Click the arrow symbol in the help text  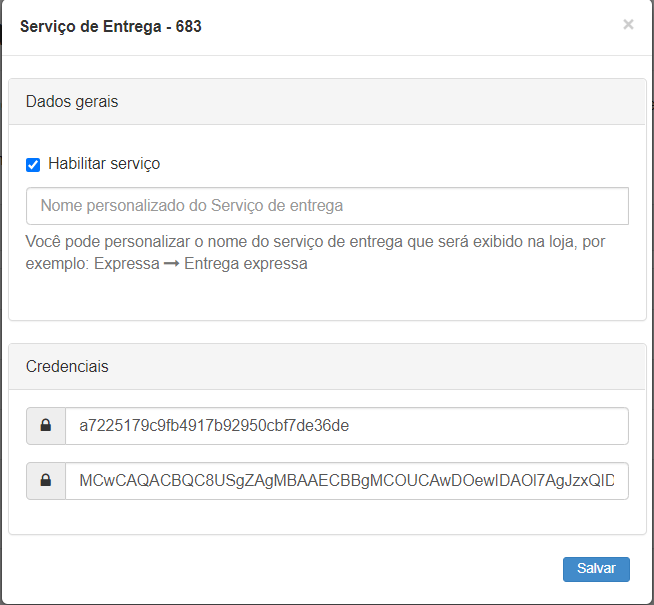point(171,265)
